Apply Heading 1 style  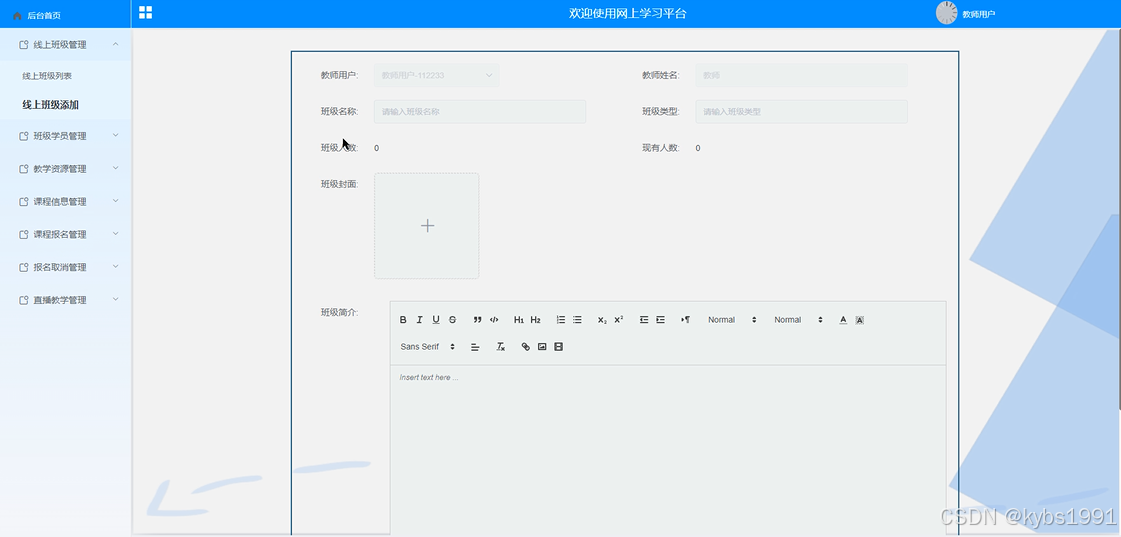pyautogui.click(x=519, y=320)
